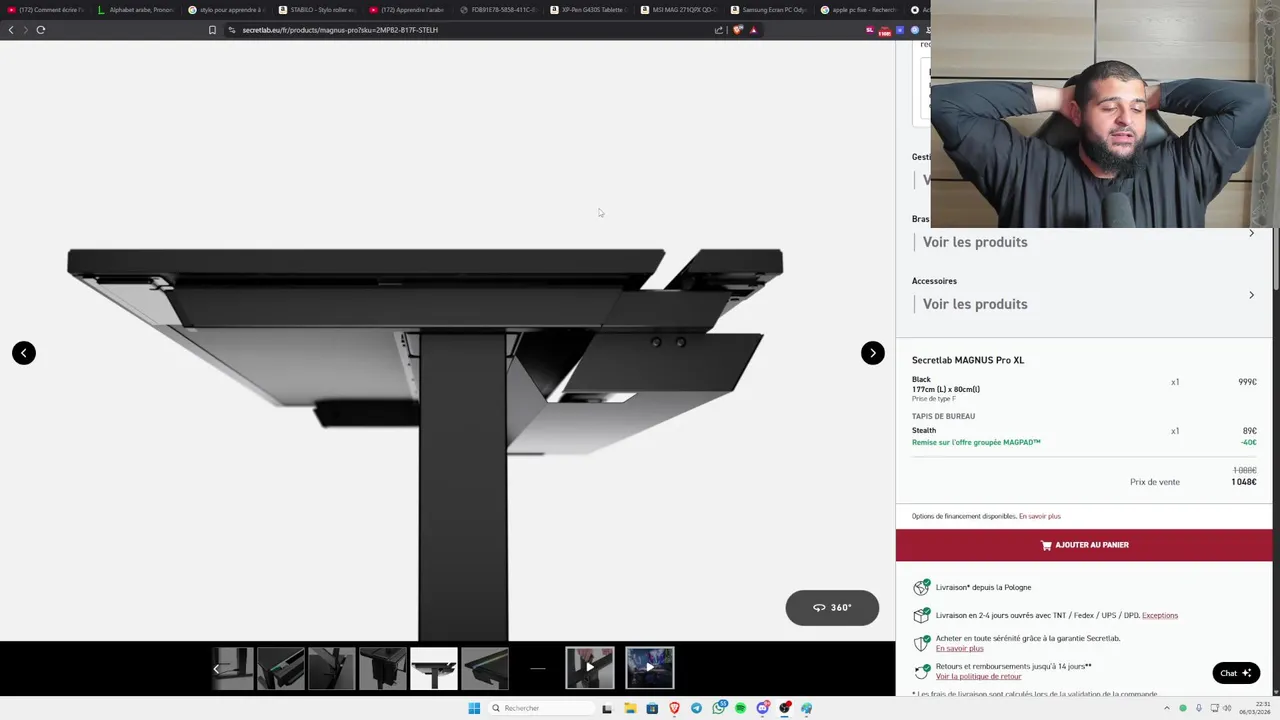The height and width of the screenshot is (720, 1280).
Task: Click the address bar URL
Action: (340, 30)
